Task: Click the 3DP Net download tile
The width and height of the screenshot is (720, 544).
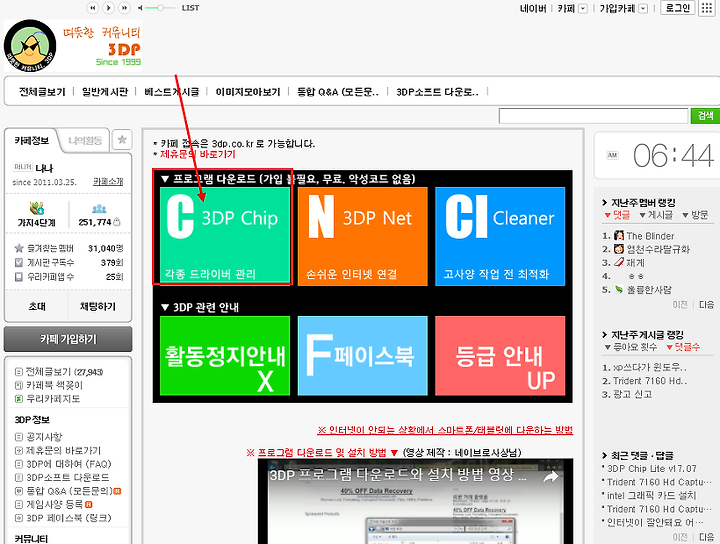Action: point(362,236)
